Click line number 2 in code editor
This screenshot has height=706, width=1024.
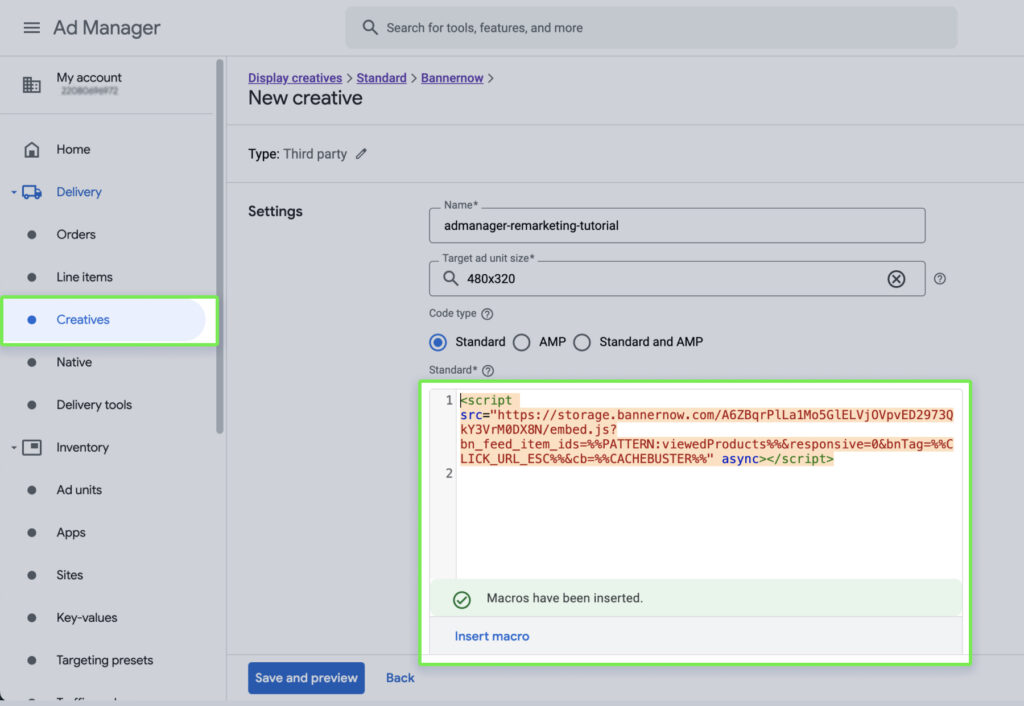coord(449,473)
